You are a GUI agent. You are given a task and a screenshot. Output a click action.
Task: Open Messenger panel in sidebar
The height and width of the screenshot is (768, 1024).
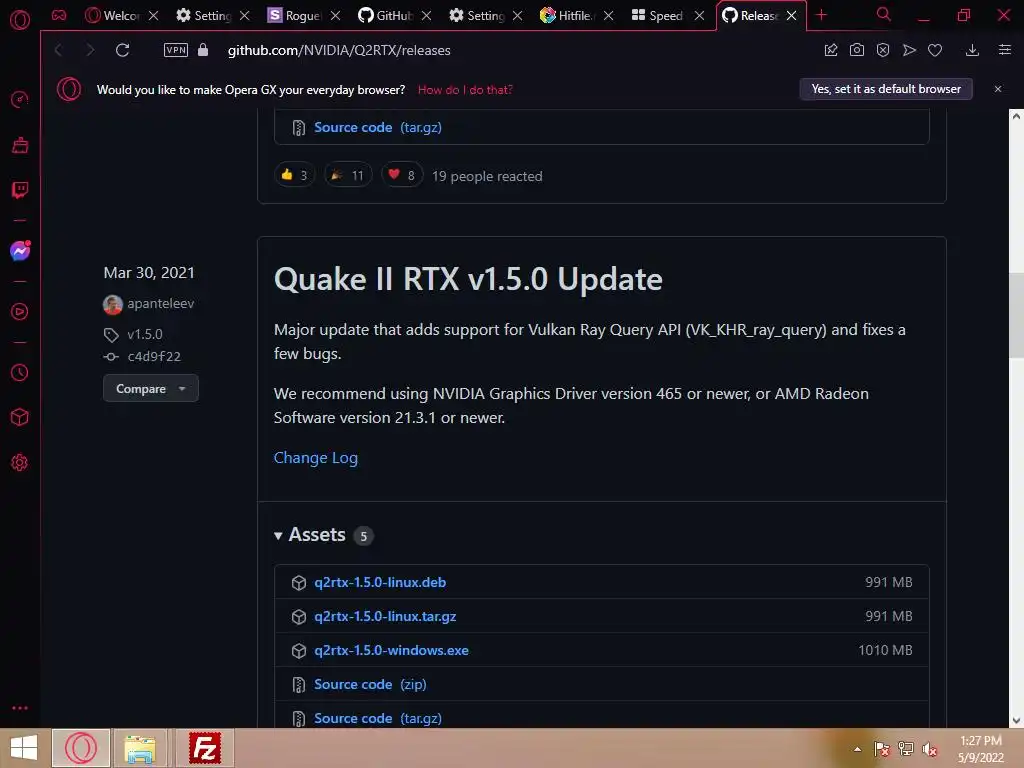20,251
